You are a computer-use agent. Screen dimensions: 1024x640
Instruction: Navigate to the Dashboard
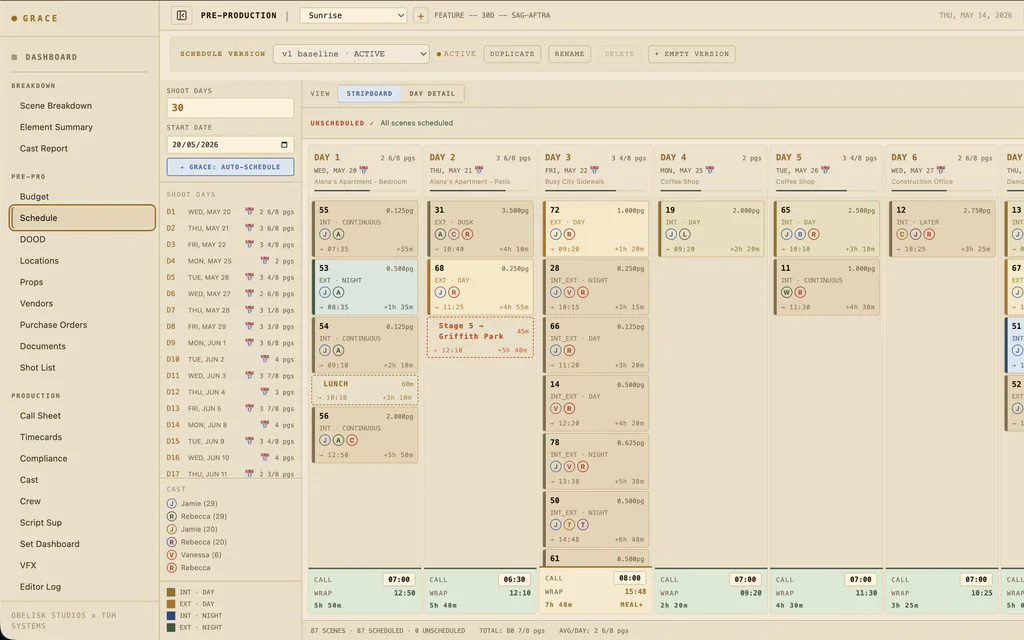click(x=51, y=57)
